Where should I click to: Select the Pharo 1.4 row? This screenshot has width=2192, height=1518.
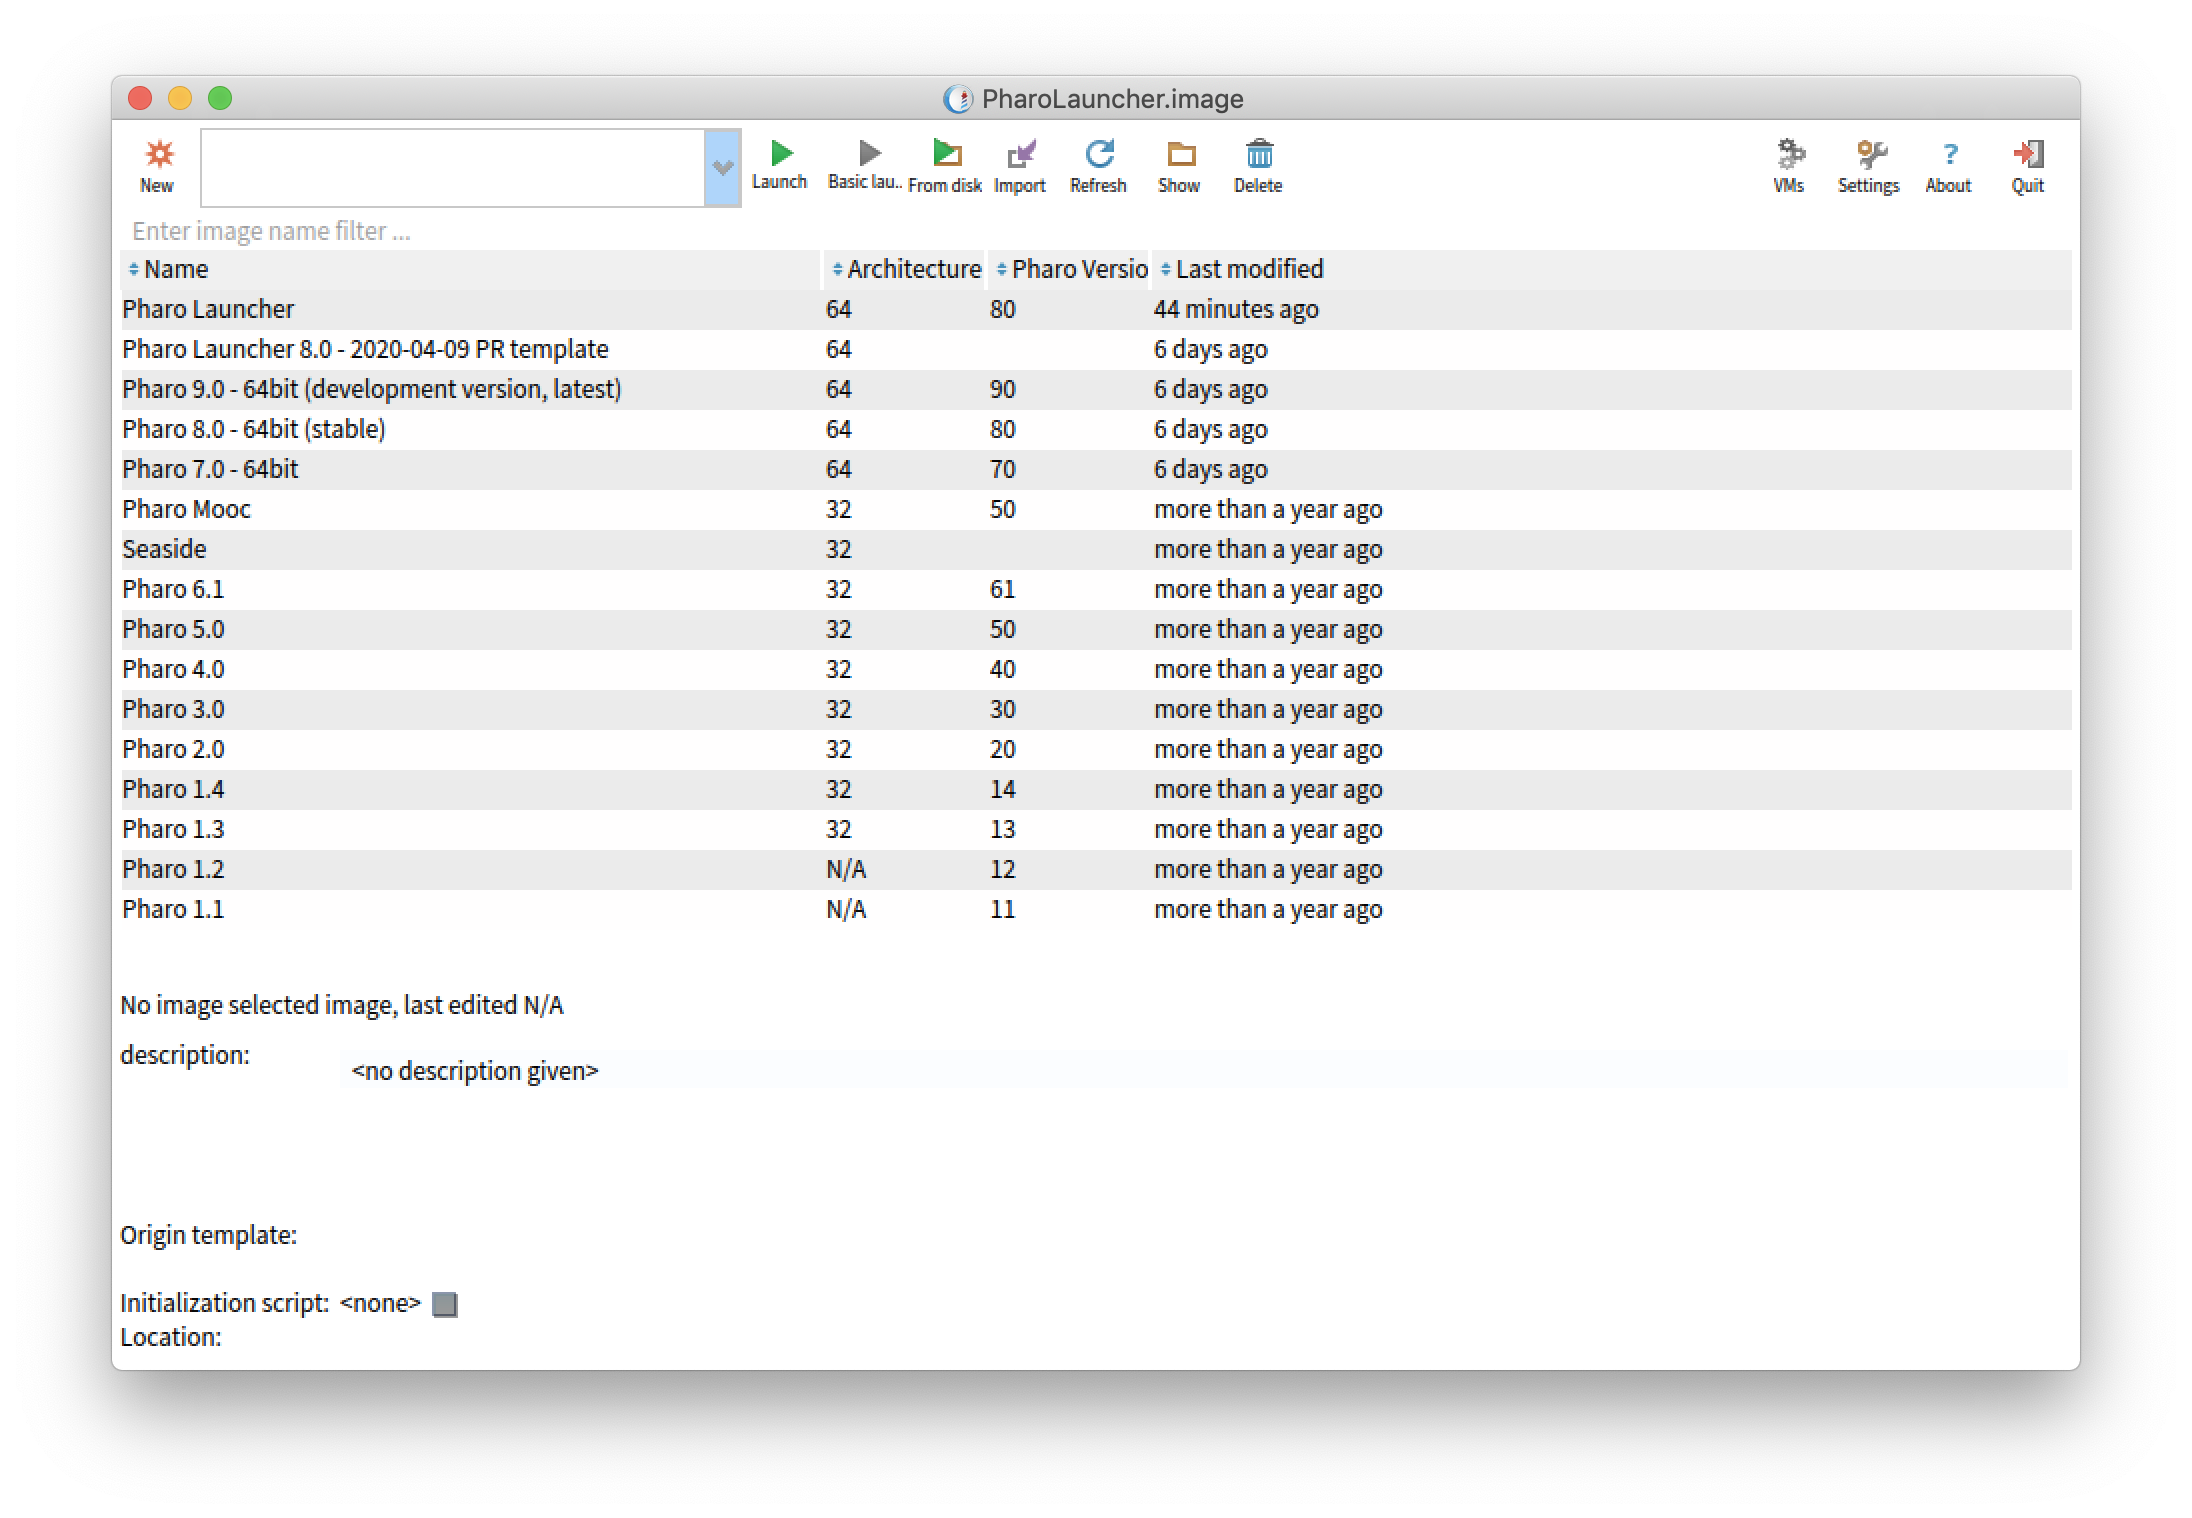pos(1096,789)
